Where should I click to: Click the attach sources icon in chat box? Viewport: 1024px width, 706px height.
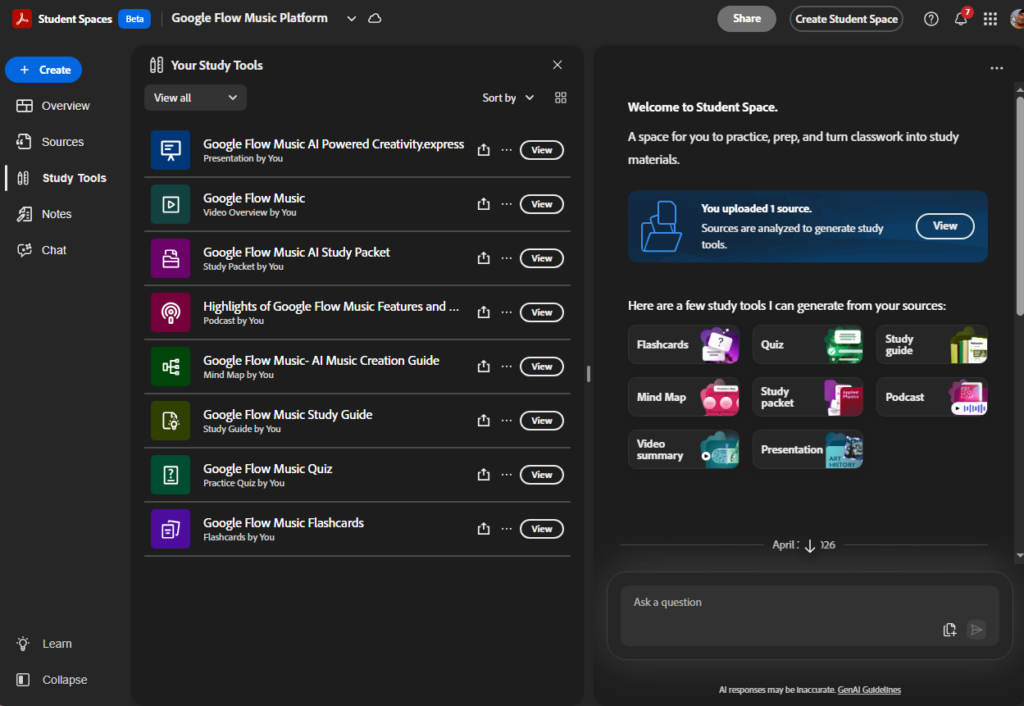950,630
